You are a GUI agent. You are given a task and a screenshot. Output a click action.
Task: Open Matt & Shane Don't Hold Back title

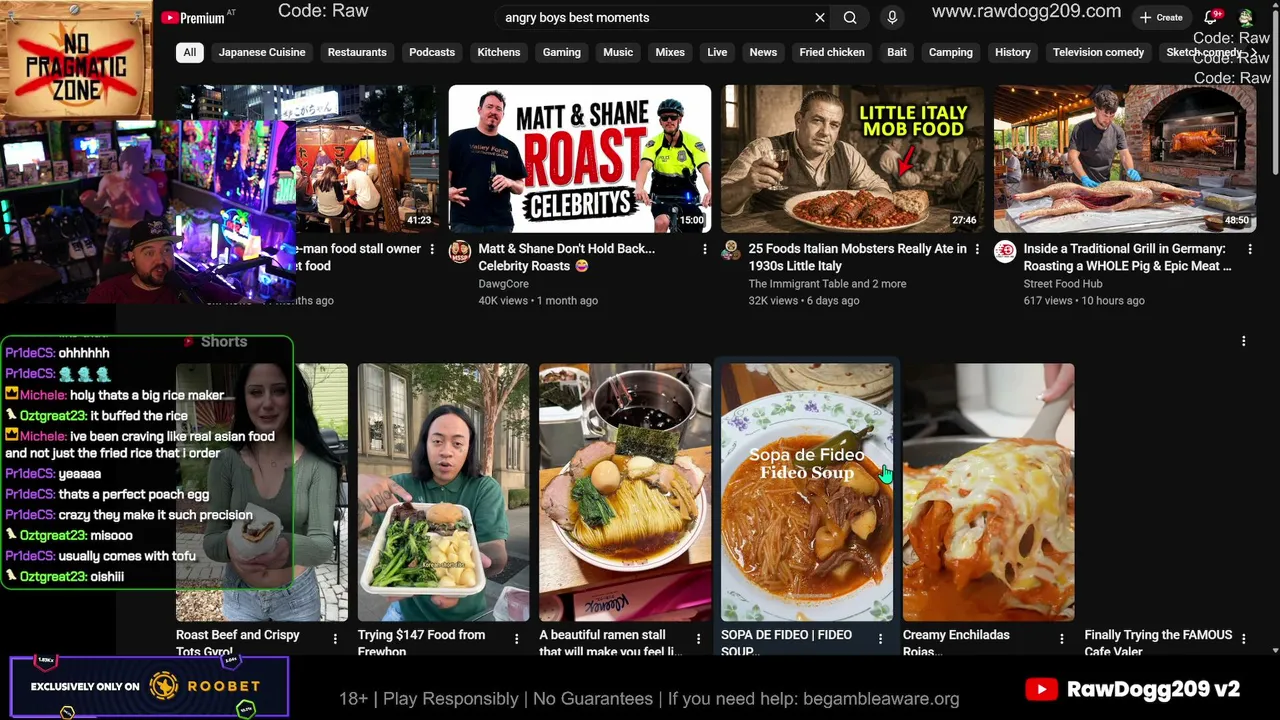pyautogui.click(x=566, y=257)
